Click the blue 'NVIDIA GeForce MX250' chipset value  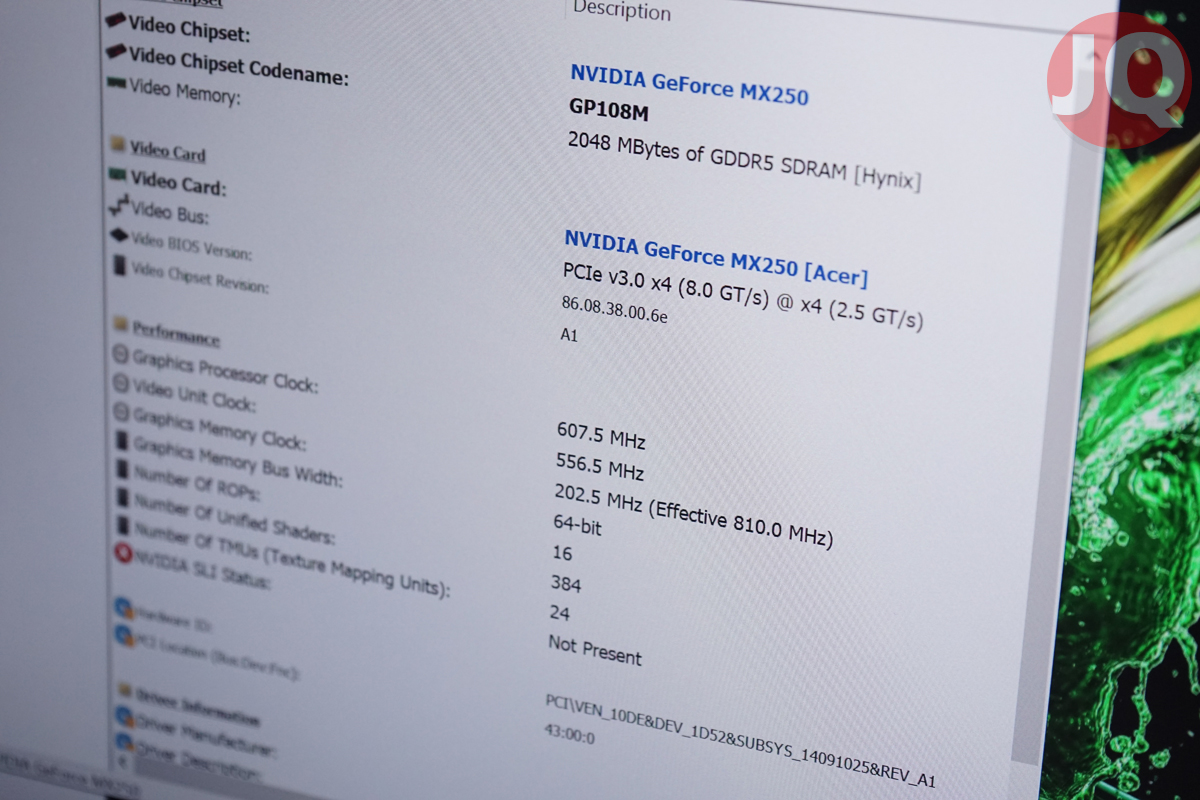(x=689, y=84)
